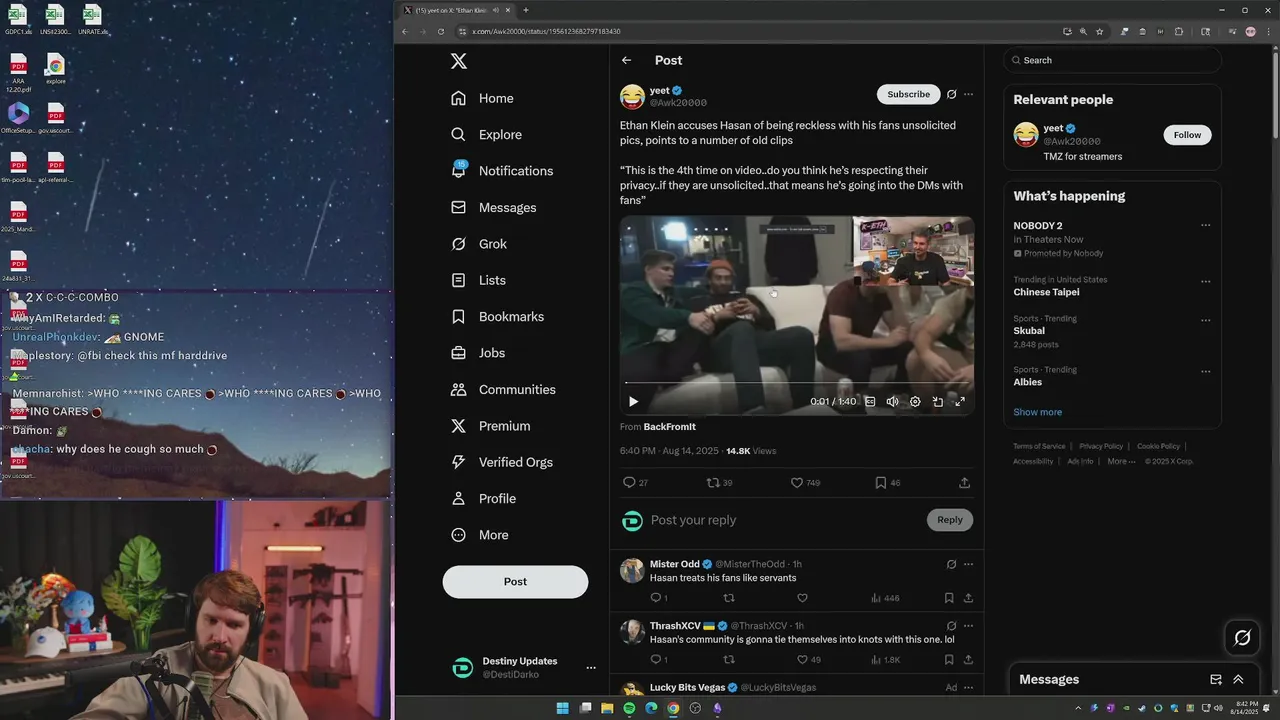The height and width of the screenshot is (720, 1280).
Task: Go back using the Post back arrow
Action: [x=626, y=61]
